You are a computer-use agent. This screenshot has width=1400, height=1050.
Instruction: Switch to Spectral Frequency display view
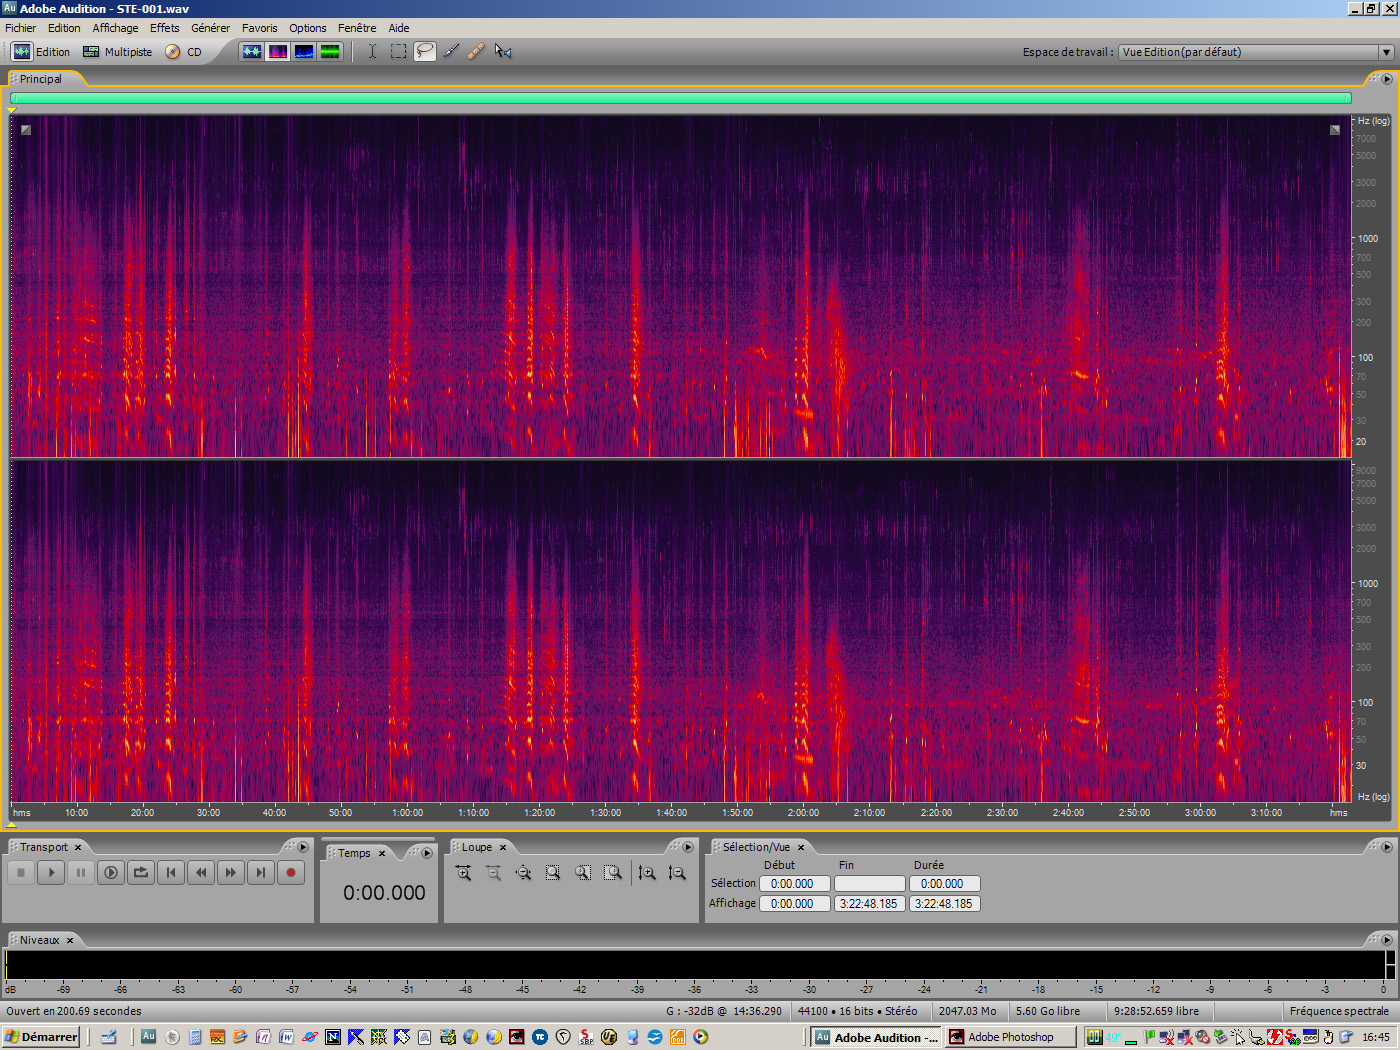tap(278, 51)
